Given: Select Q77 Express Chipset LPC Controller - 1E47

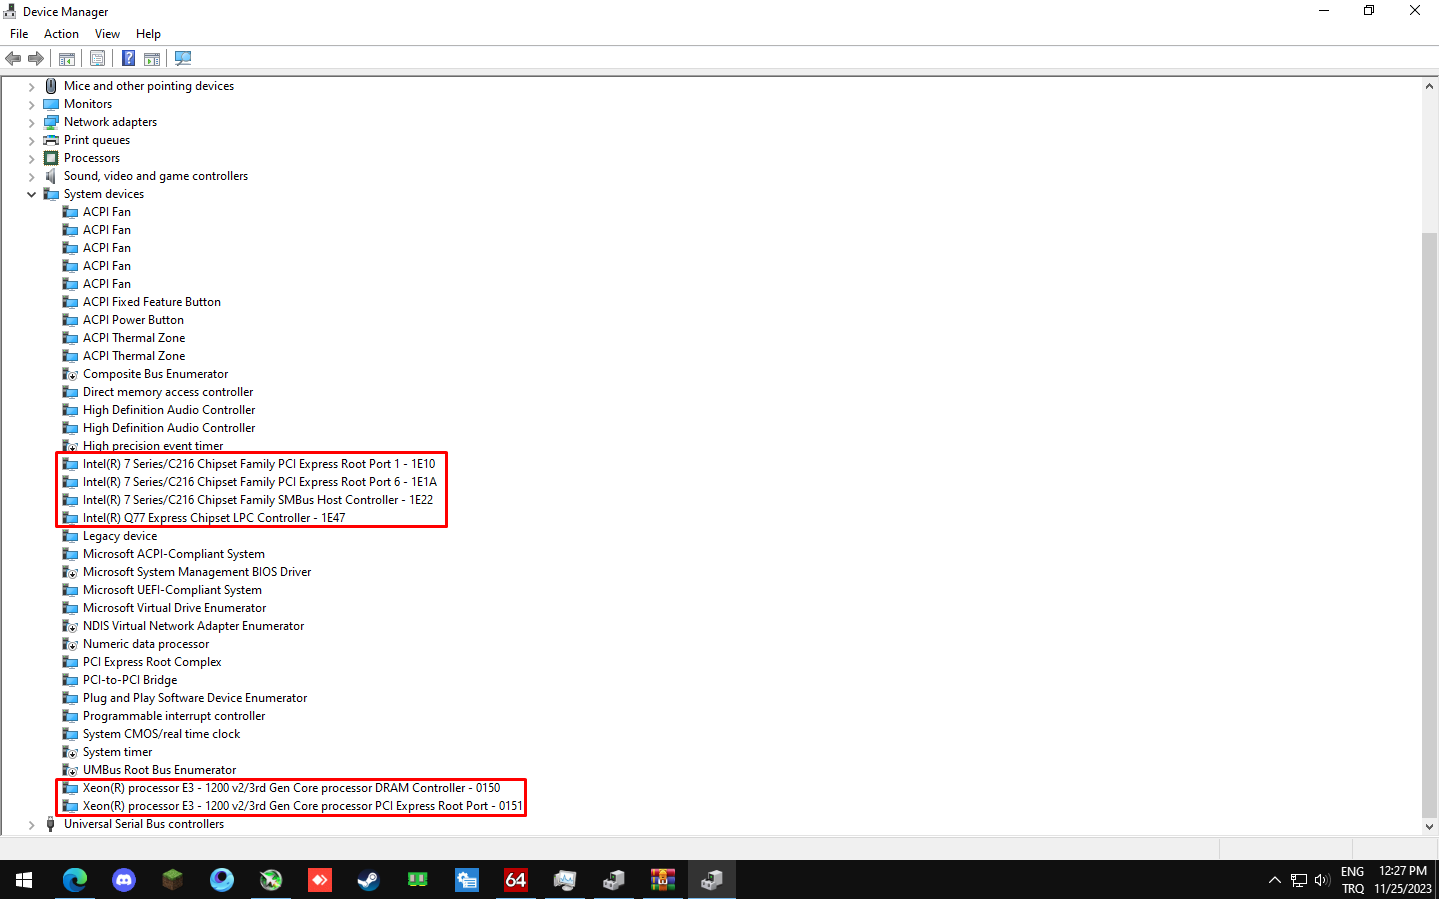Looking at the screenshot, I should click(x=214, y=518).
